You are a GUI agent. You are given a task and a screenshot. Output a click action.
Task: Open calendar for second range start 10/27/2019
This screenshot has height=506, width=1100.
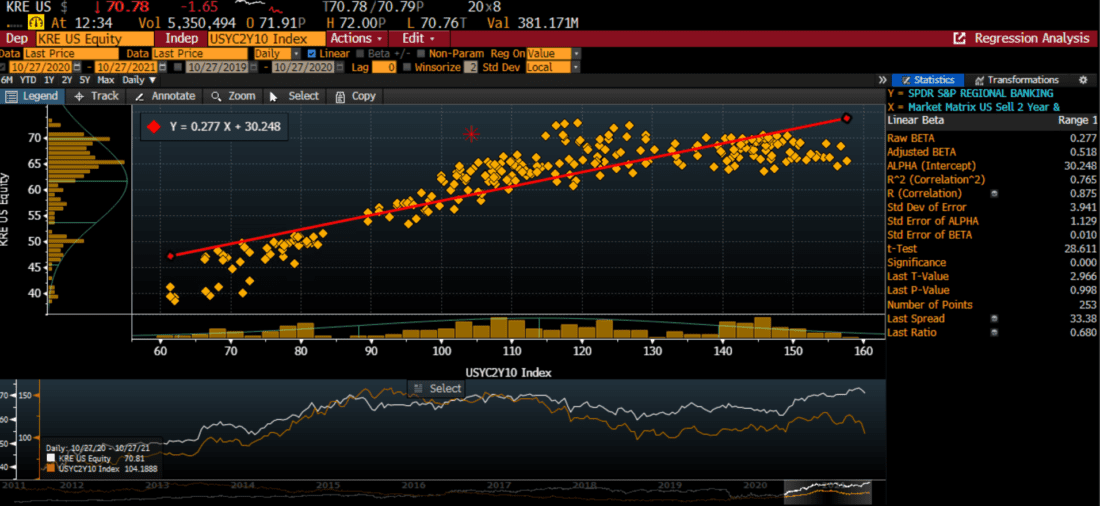click(254, 67)
